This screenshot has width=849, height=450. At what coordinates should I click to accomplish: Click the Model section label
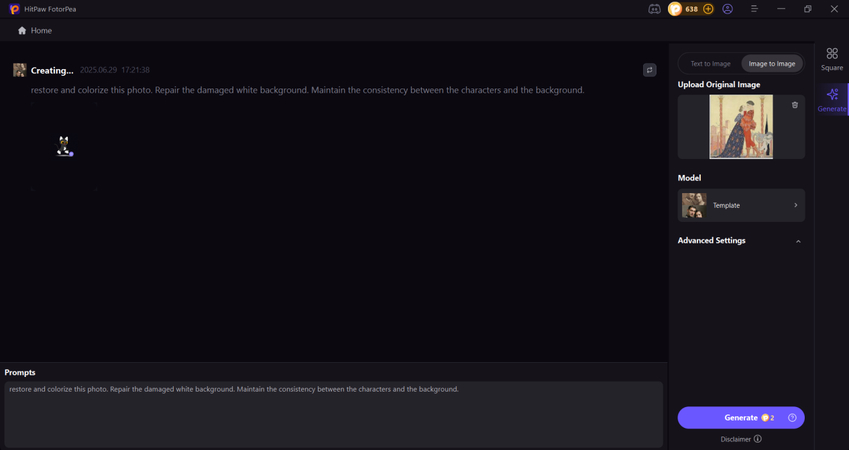(689, 178)
